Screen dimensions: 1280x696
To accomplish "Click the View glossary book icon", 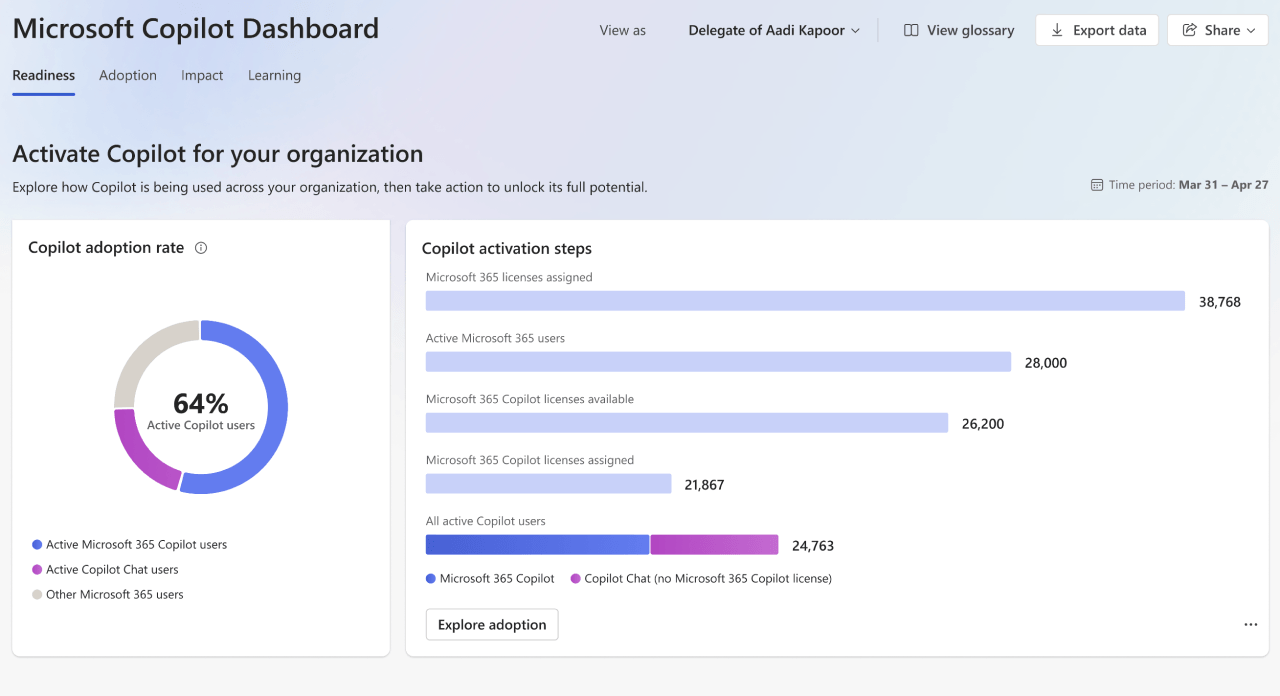I will click(x=911, y=31).
